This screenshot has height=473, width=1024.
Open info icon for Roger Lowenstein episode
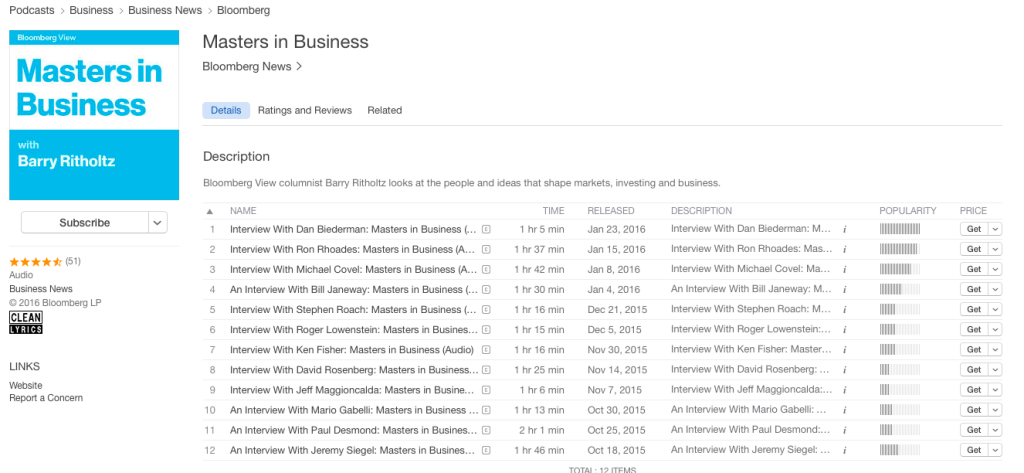pos(844,330)
